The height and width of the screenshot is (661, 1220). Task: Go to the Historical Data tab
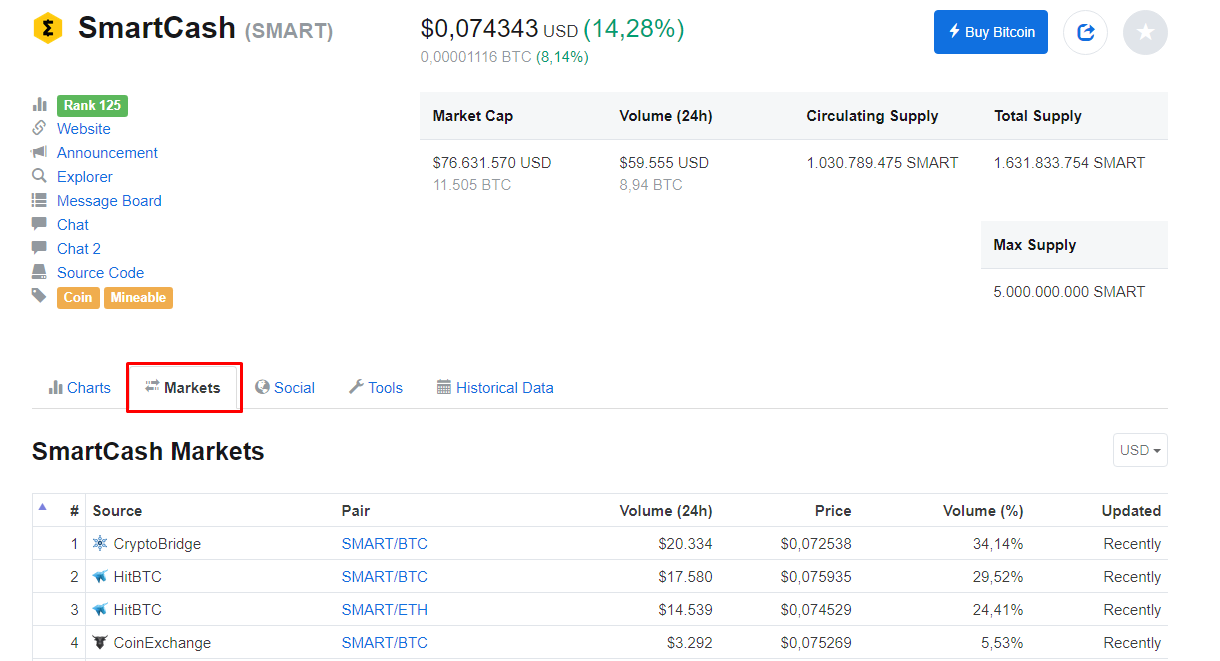click(495, 388)
